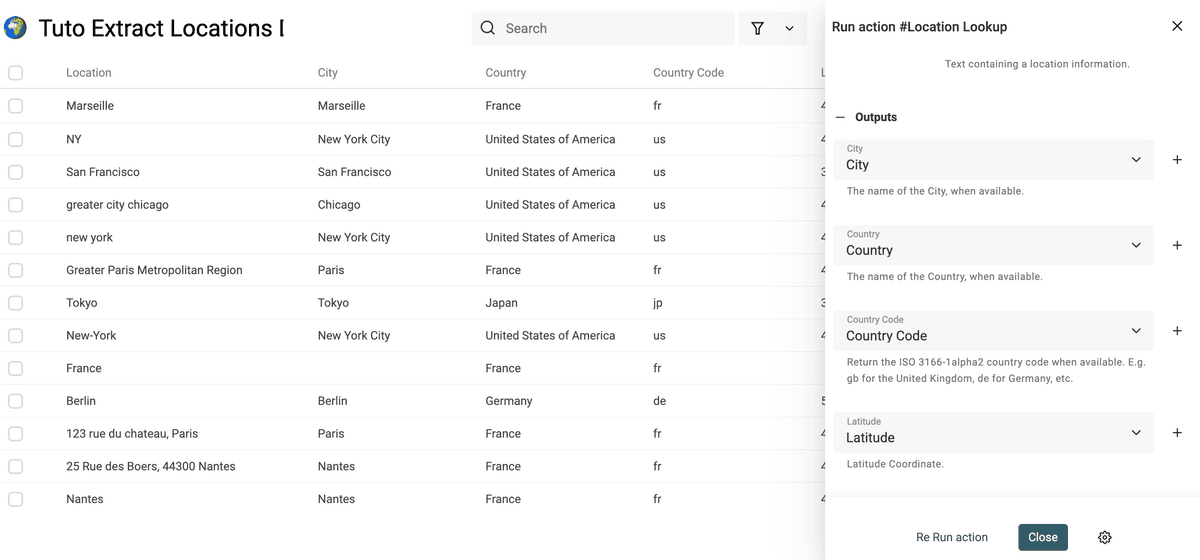Click the '123 rue du chateau, Paris' cell
Image resolution: width=1200 pixels, height=560 pixels.
(132, 433)
